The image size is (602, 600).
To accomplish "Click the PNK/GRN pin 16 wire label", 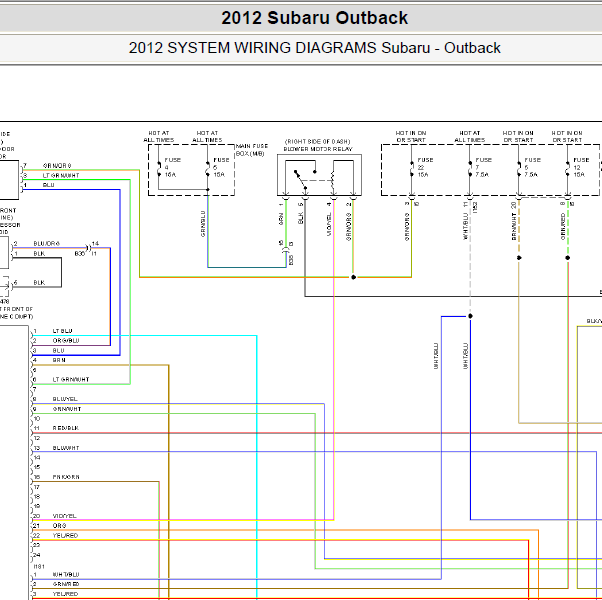I will (x=66, y=477).
